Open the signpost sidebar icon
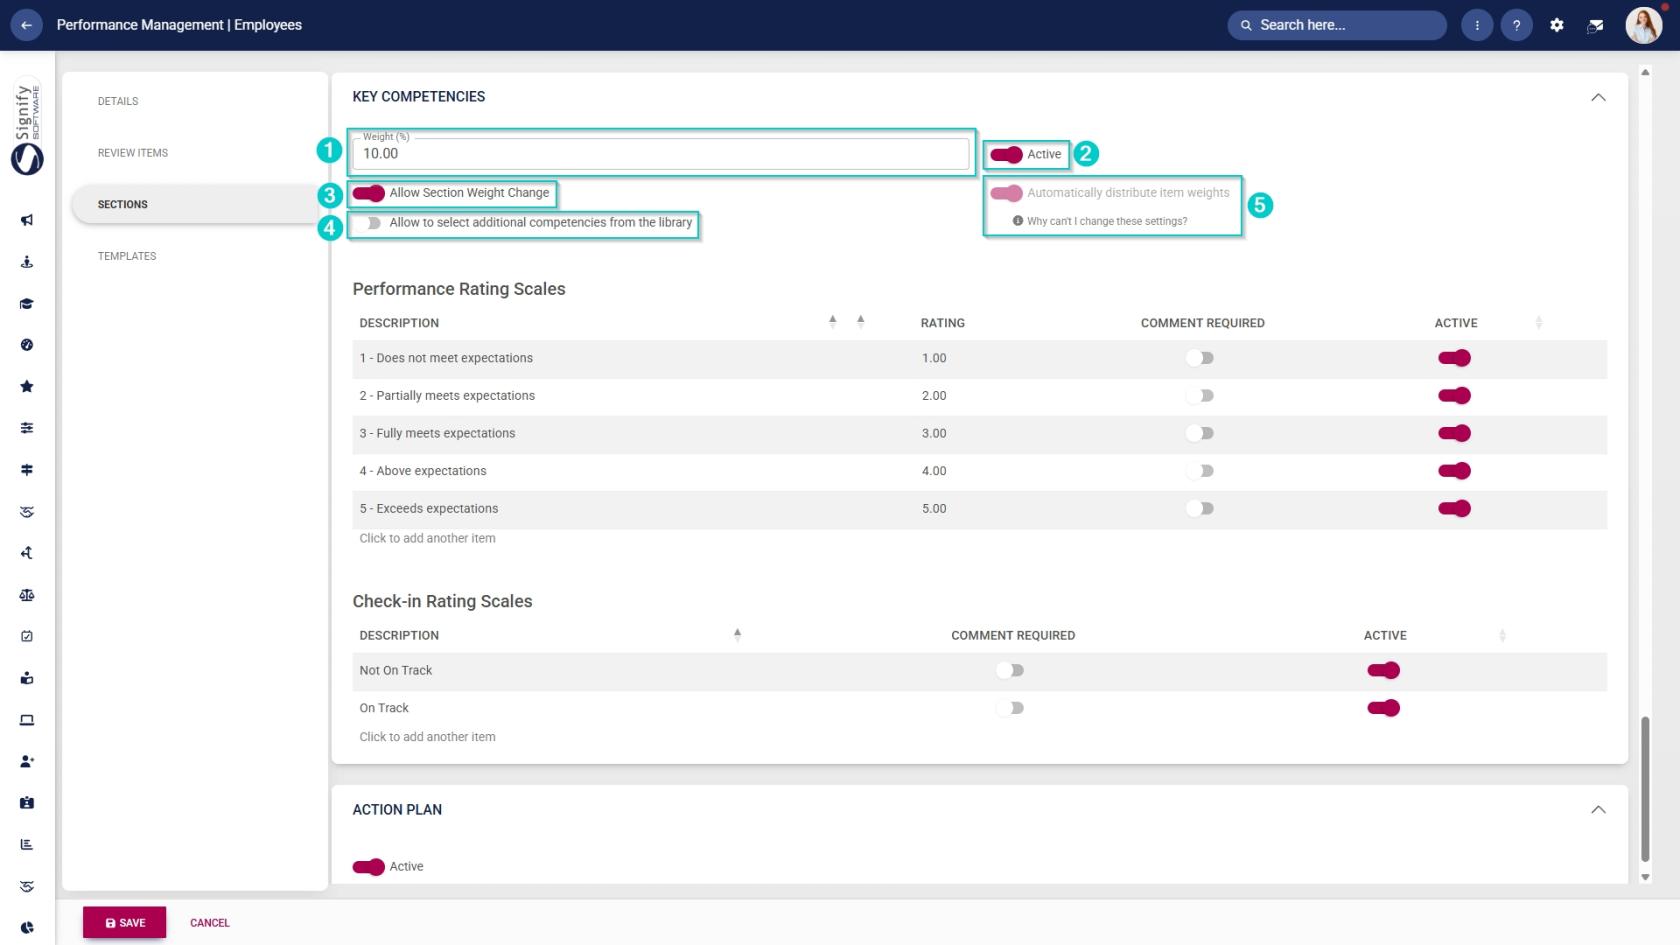This screenshot has width=1680, height=945. 27,469
